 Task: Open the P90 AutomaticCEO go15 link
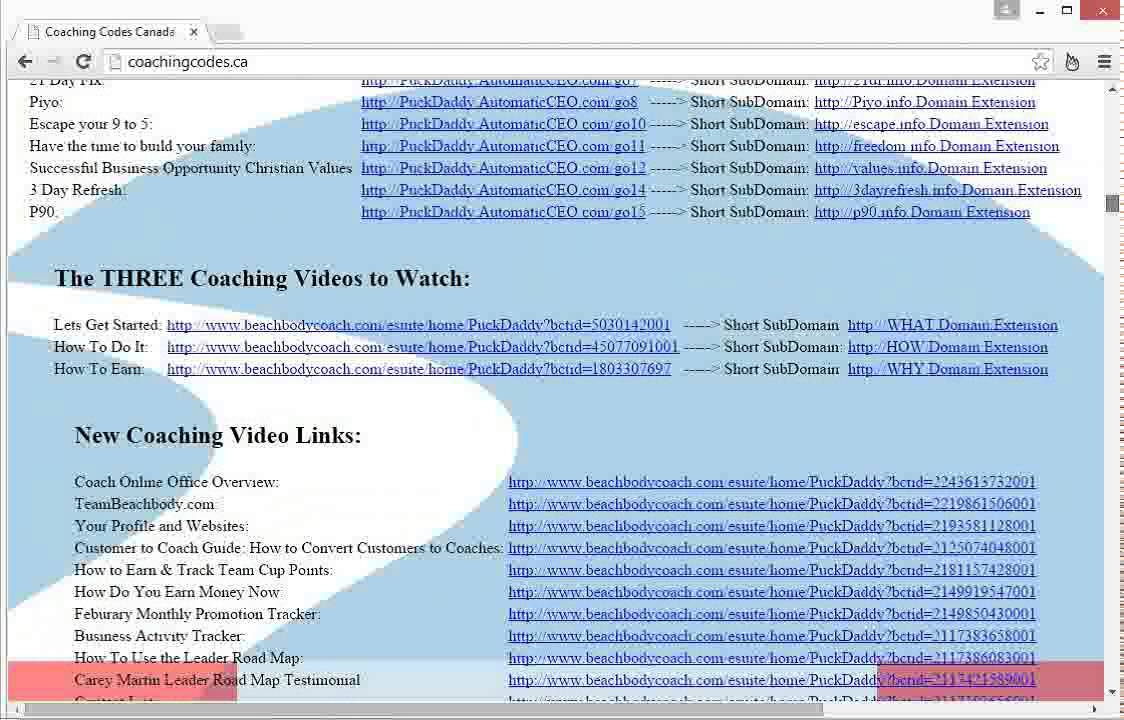[x=503, y=212]
